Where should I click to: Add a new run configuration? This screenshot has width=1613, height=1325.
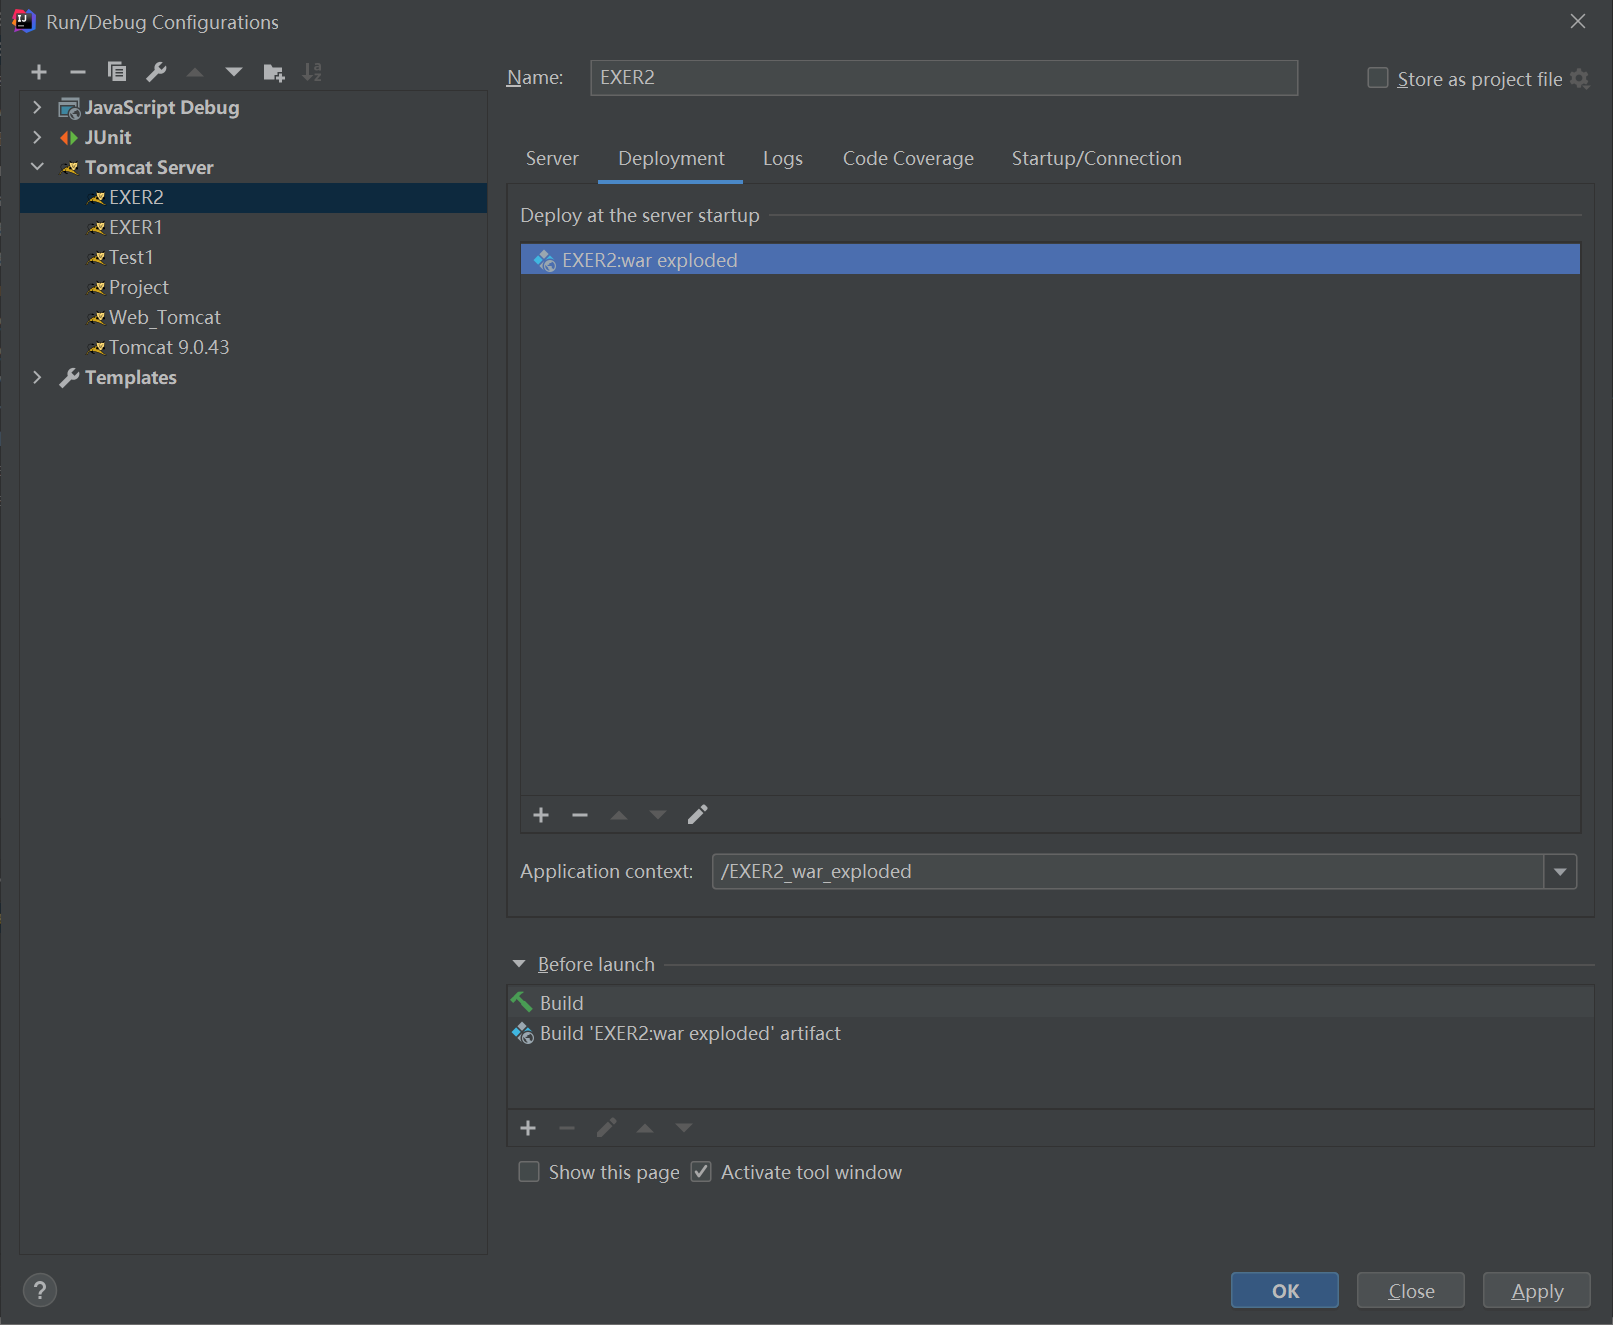[39, 72]
